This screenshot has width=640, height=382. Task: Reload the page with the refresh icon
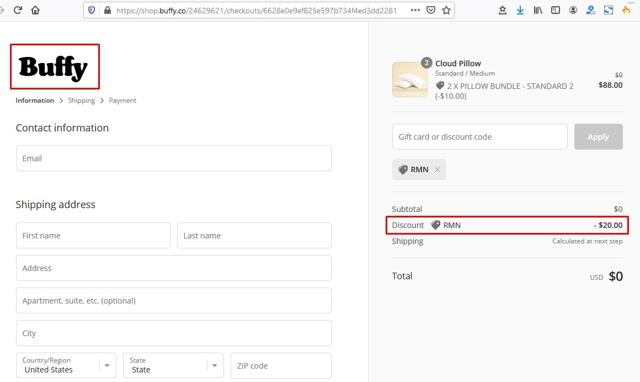18,10
